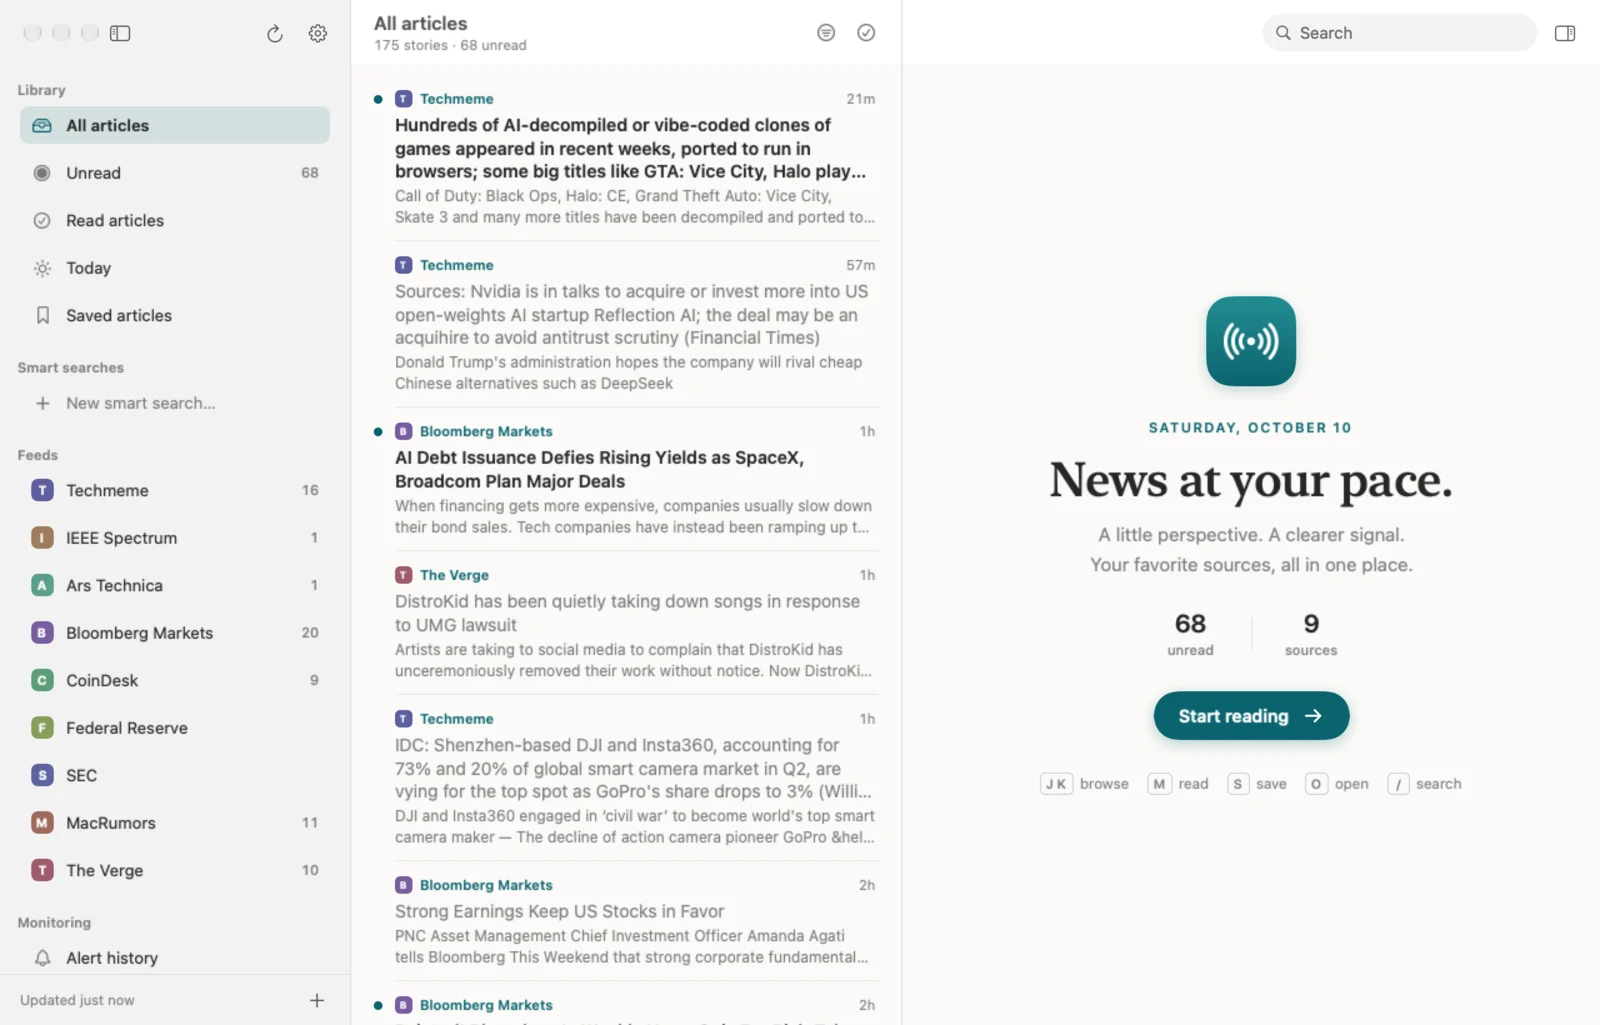Open the AI-decompiled game clones article

(626, 157)
